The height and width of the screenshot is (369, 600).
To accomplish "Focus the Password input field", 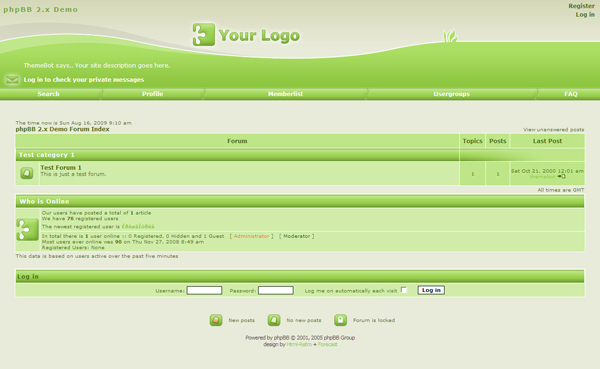I will [x=276, y=291].
